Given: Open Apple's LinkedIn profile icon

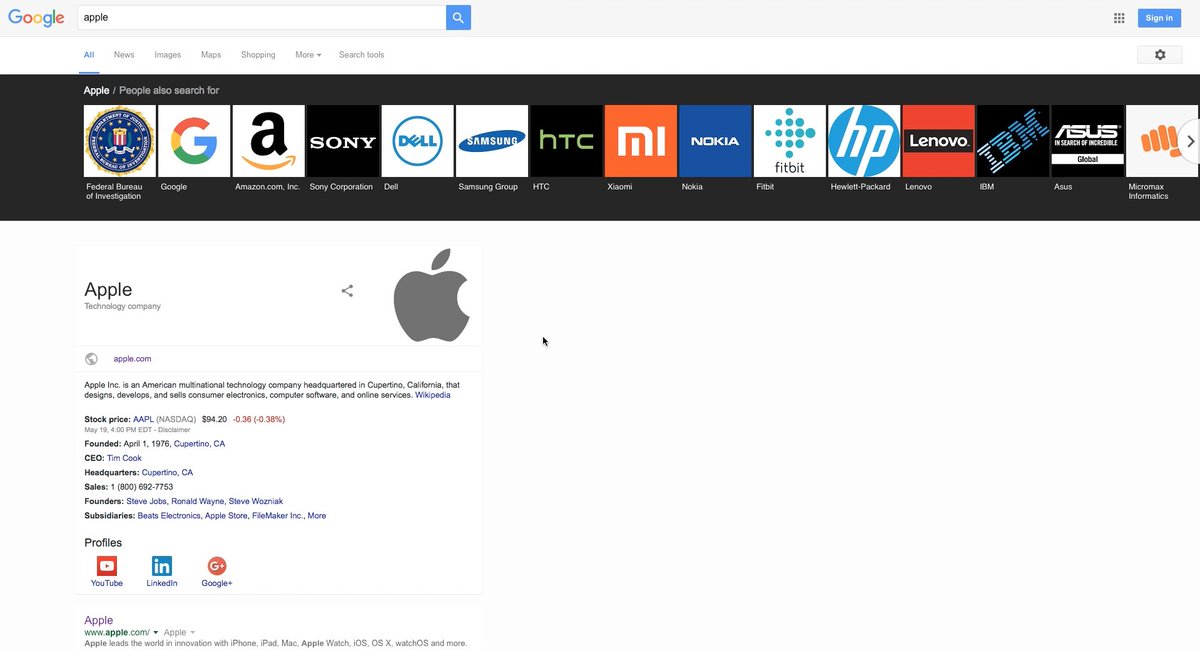Looking at the screenshot, I should tap(162, 566).
